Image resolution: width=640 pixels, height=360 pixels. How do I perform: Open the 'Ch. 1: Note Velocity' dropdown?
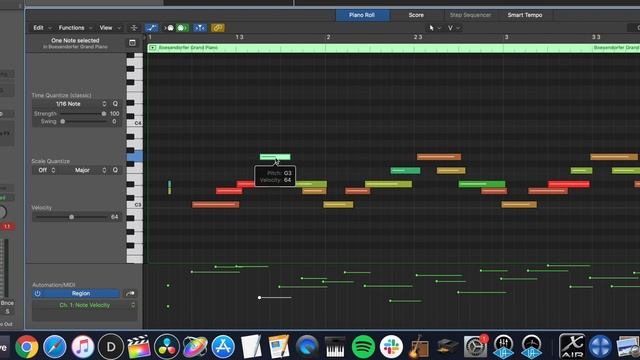point(84,305)
